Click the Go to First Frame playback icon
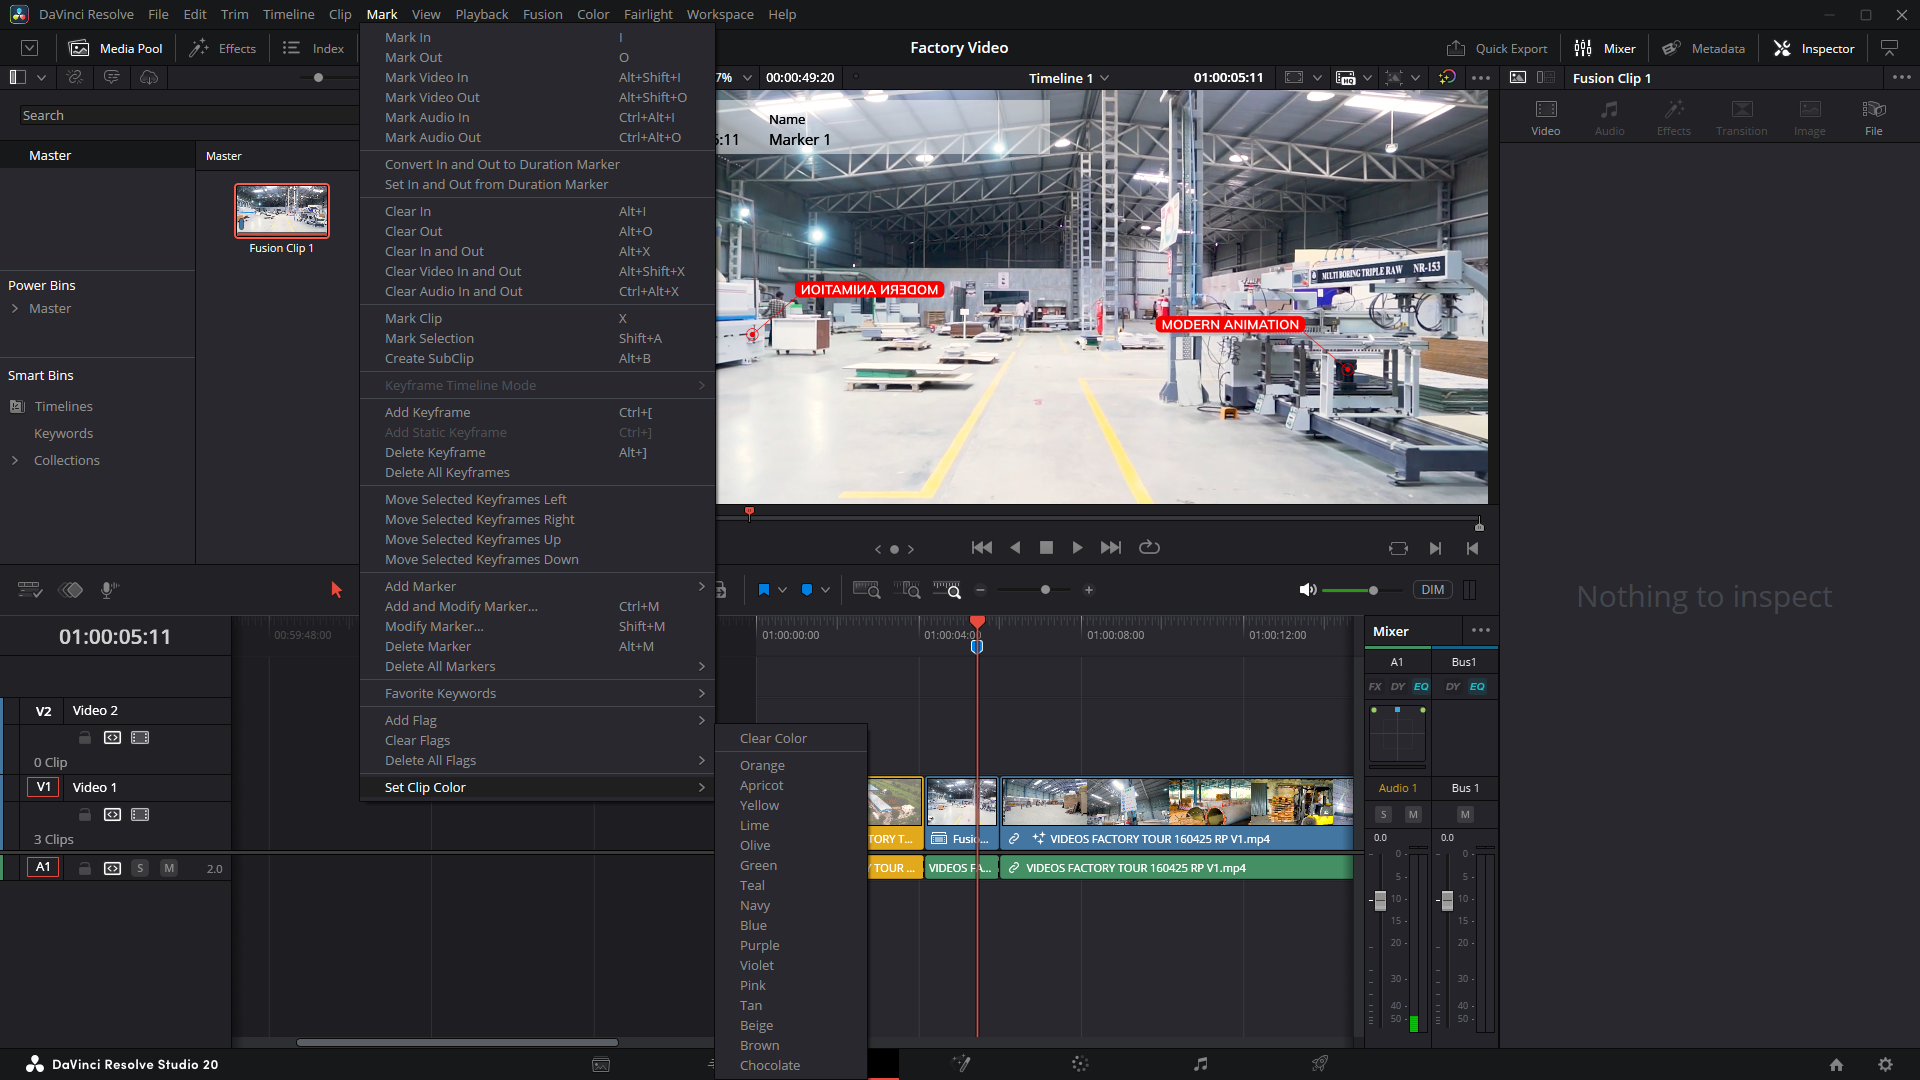This screenshot has height=1080, width=1920. pos(981,548)
